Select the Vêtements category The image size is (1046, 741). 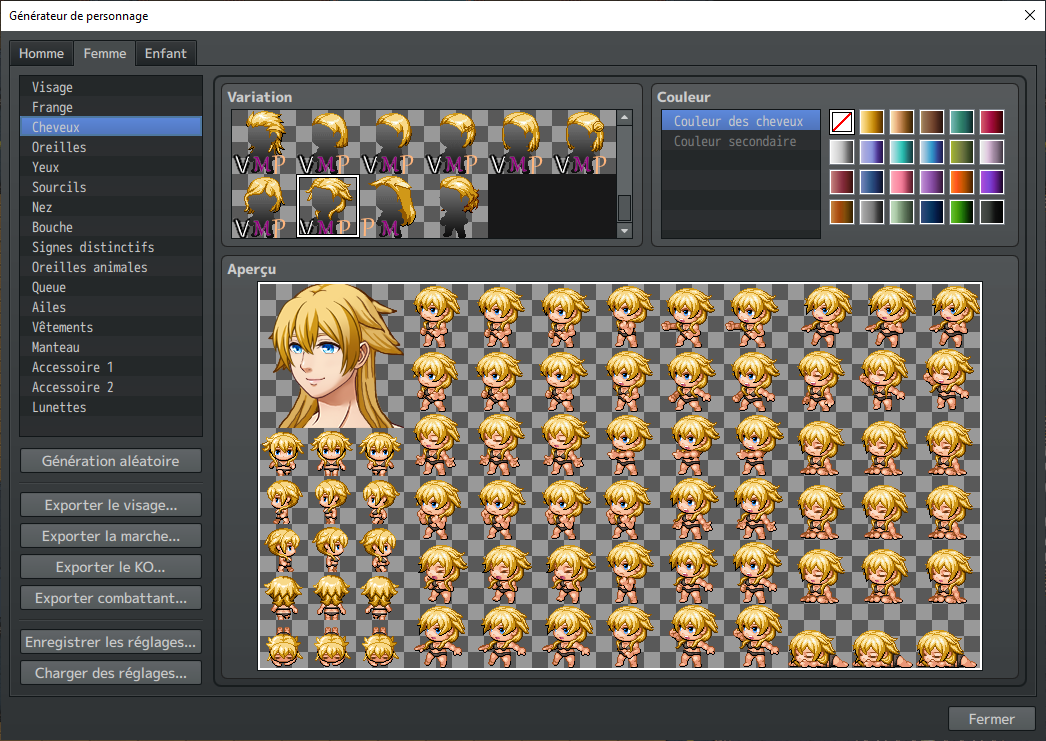pyautogui.click(x=111, y=327)
